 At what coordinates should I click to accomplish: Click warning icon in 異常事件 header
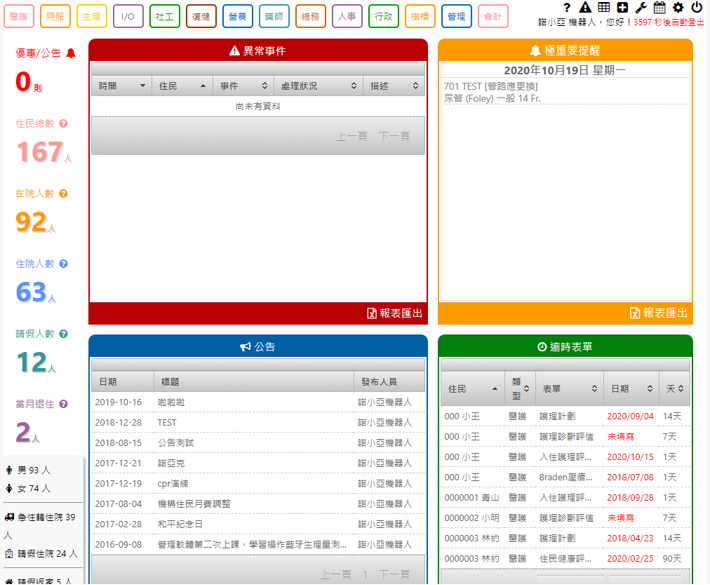click(234, 51)
